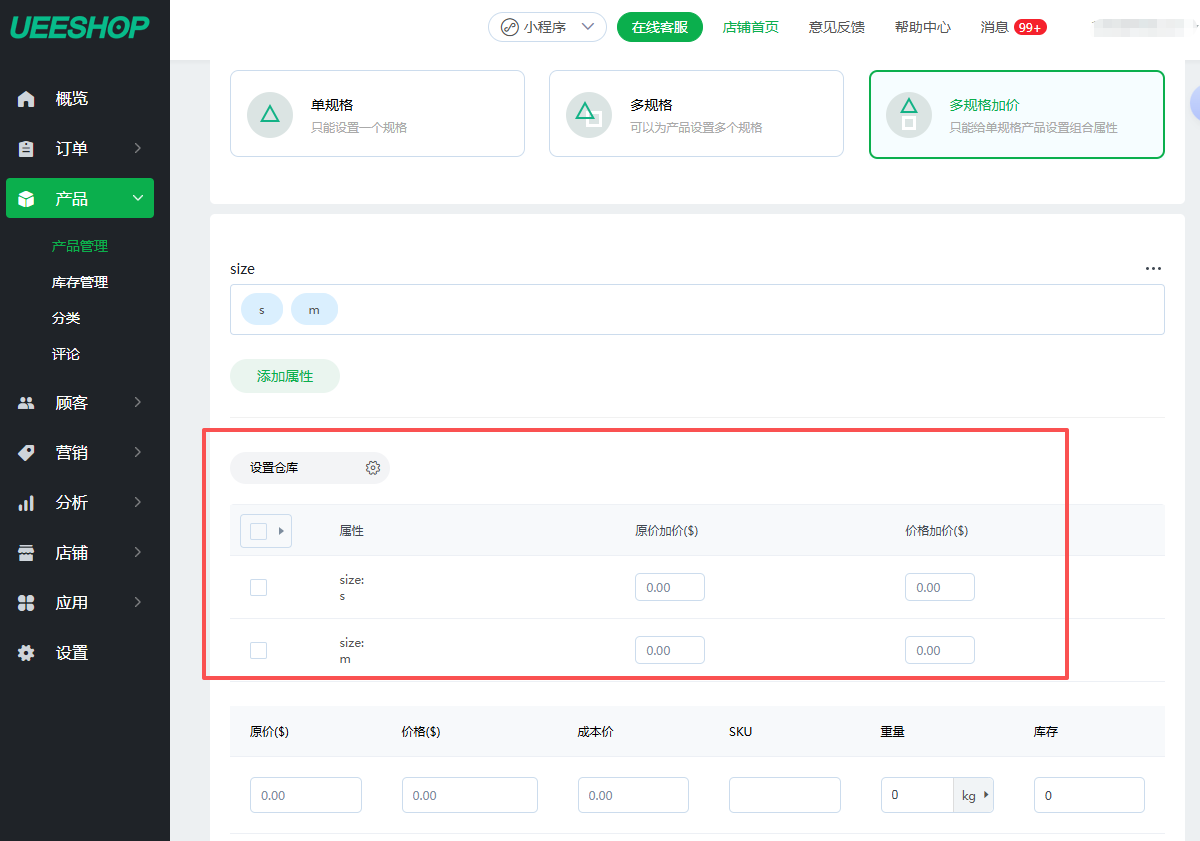
Task: Click the storefront icon beside 店铺
Action: 27,553
